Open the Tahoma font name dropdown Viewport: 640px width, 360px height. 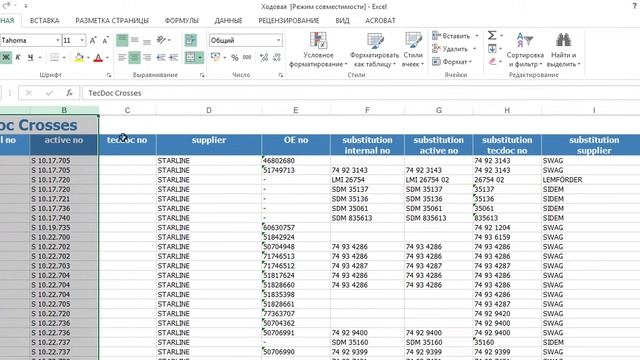(58, 40)
